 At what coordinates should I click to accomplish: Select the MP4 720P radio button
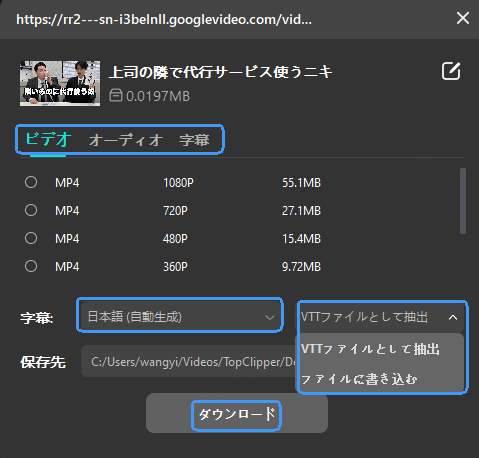31,210
